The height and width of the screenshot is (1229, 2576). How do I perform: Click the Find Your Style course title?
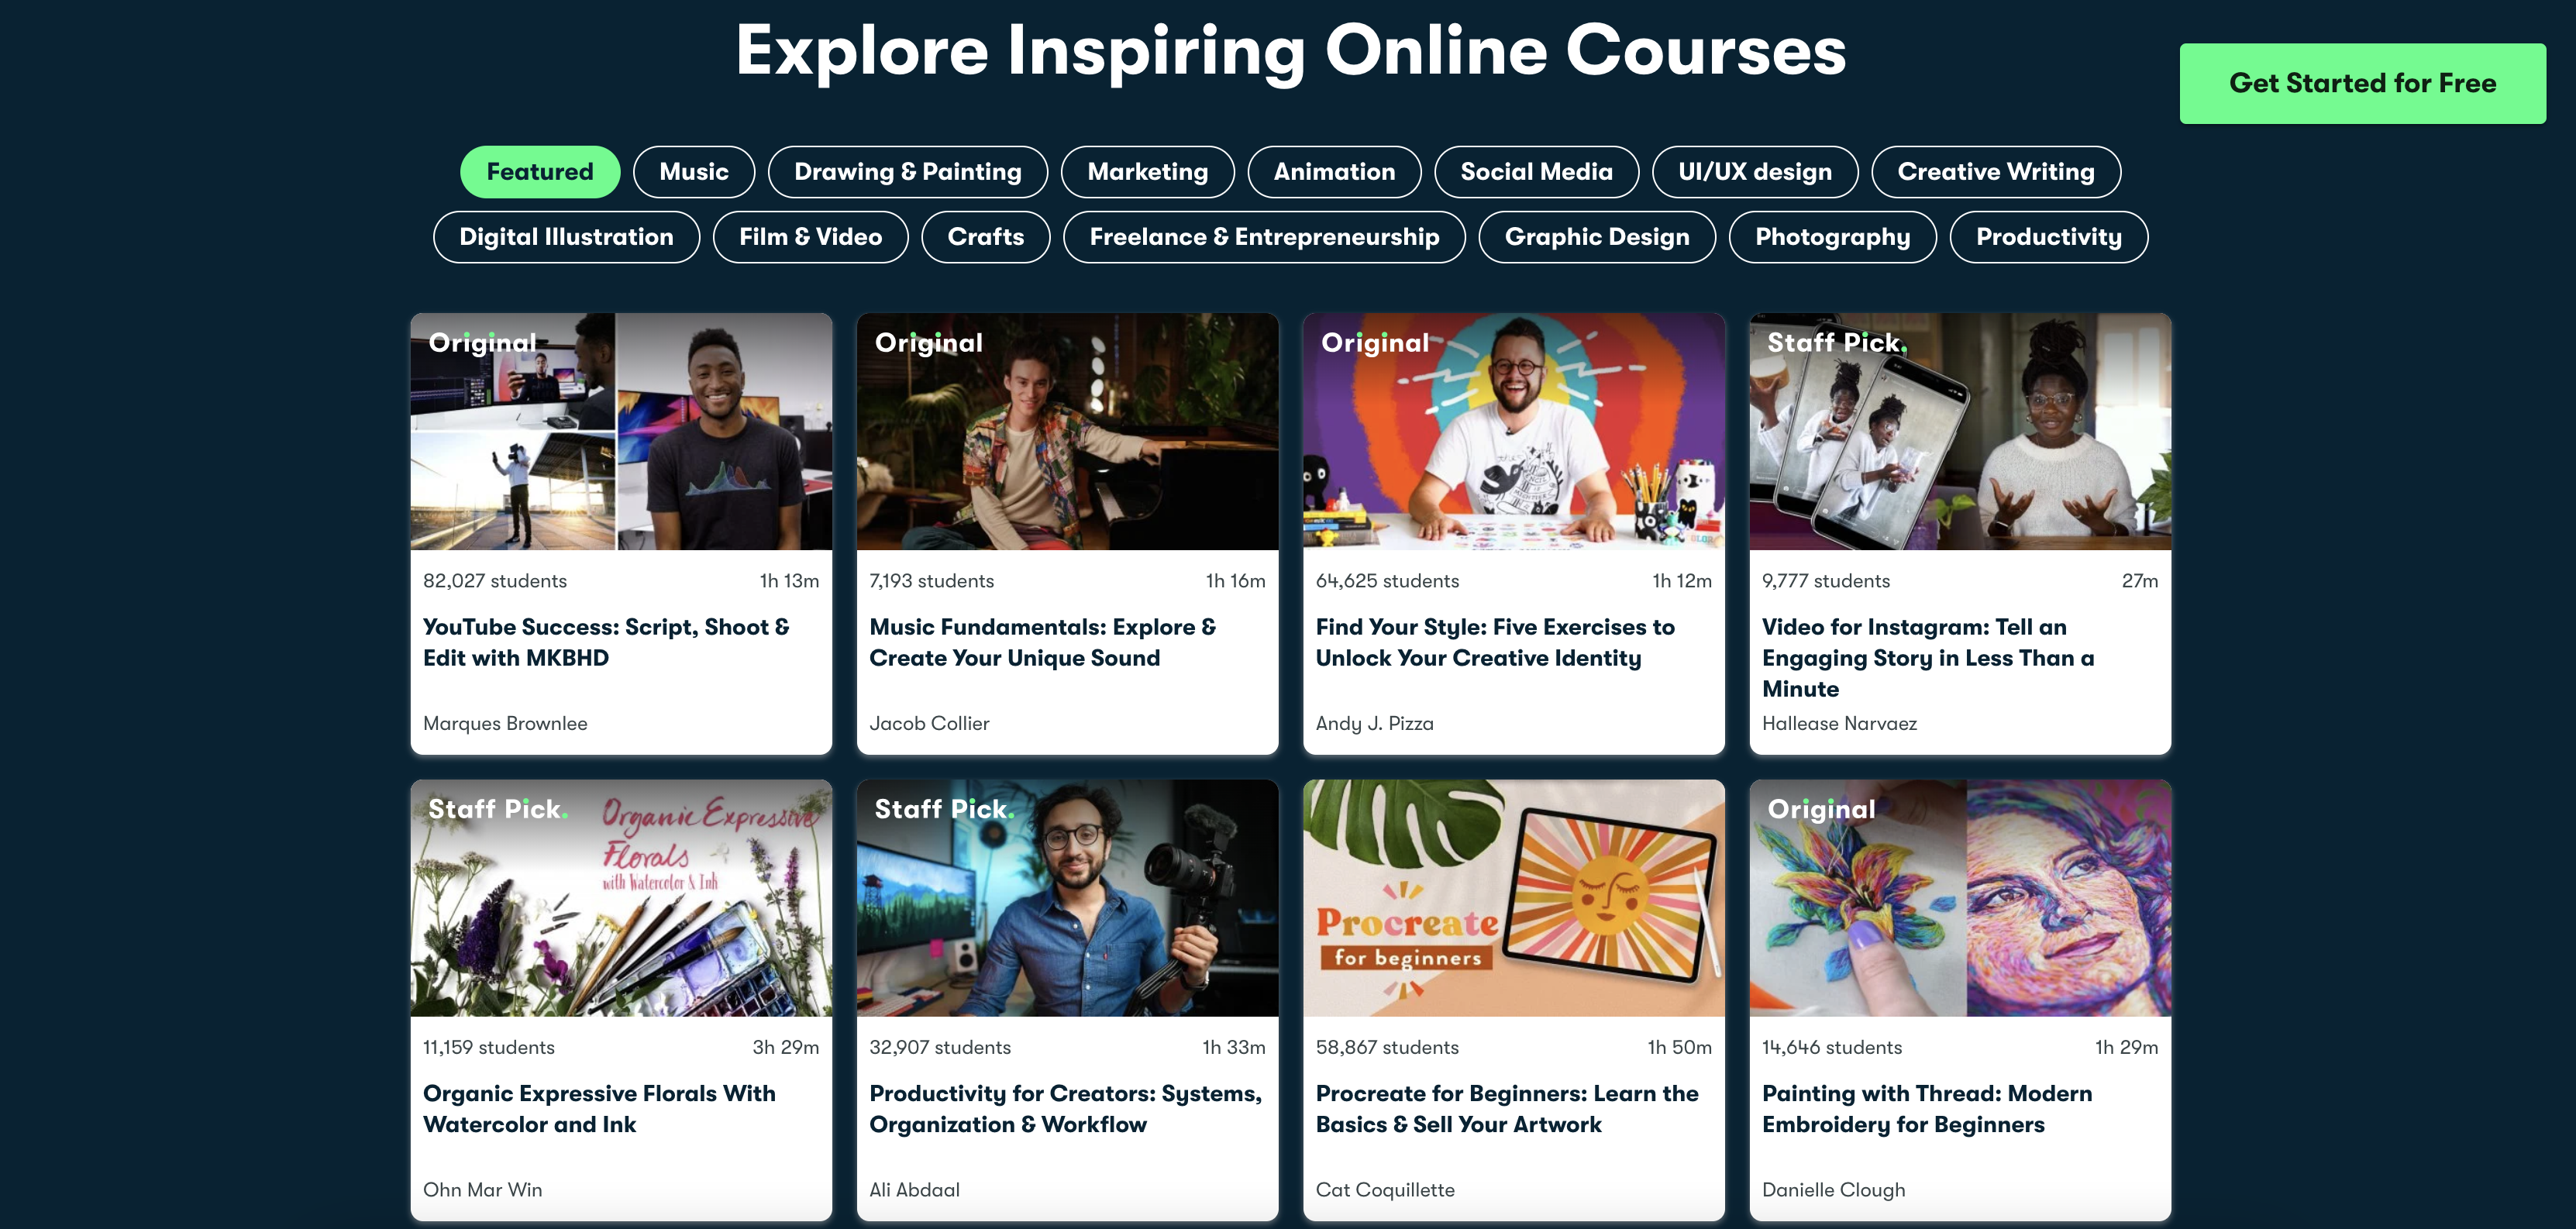pos(1494,642)
